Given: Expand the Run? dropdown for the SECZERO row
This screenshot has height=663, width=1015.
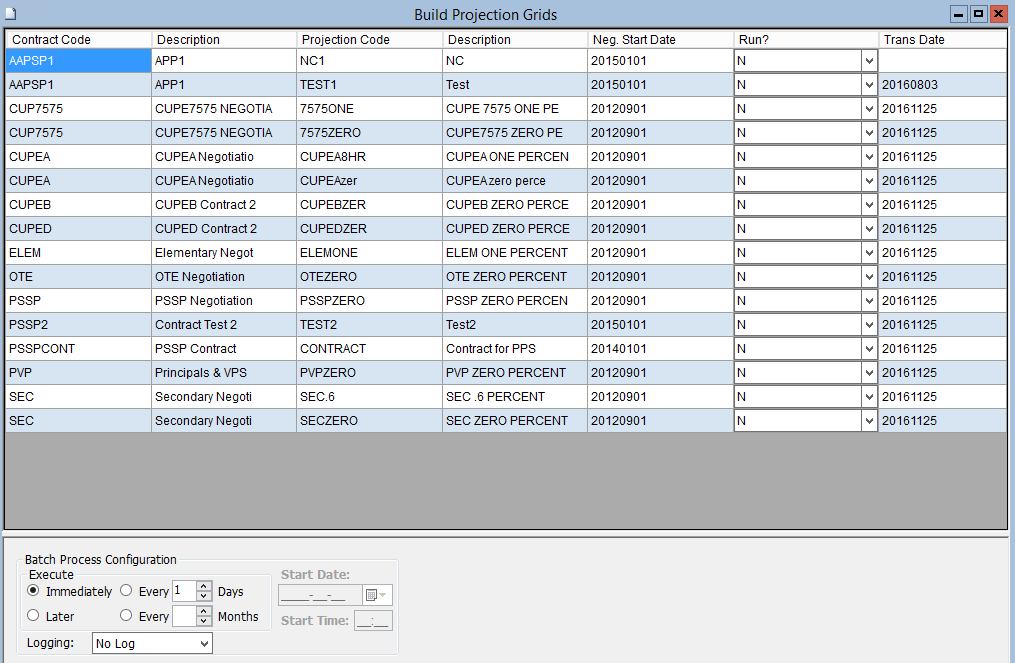Looking at the screenshot, I should (x=868, y=421).
